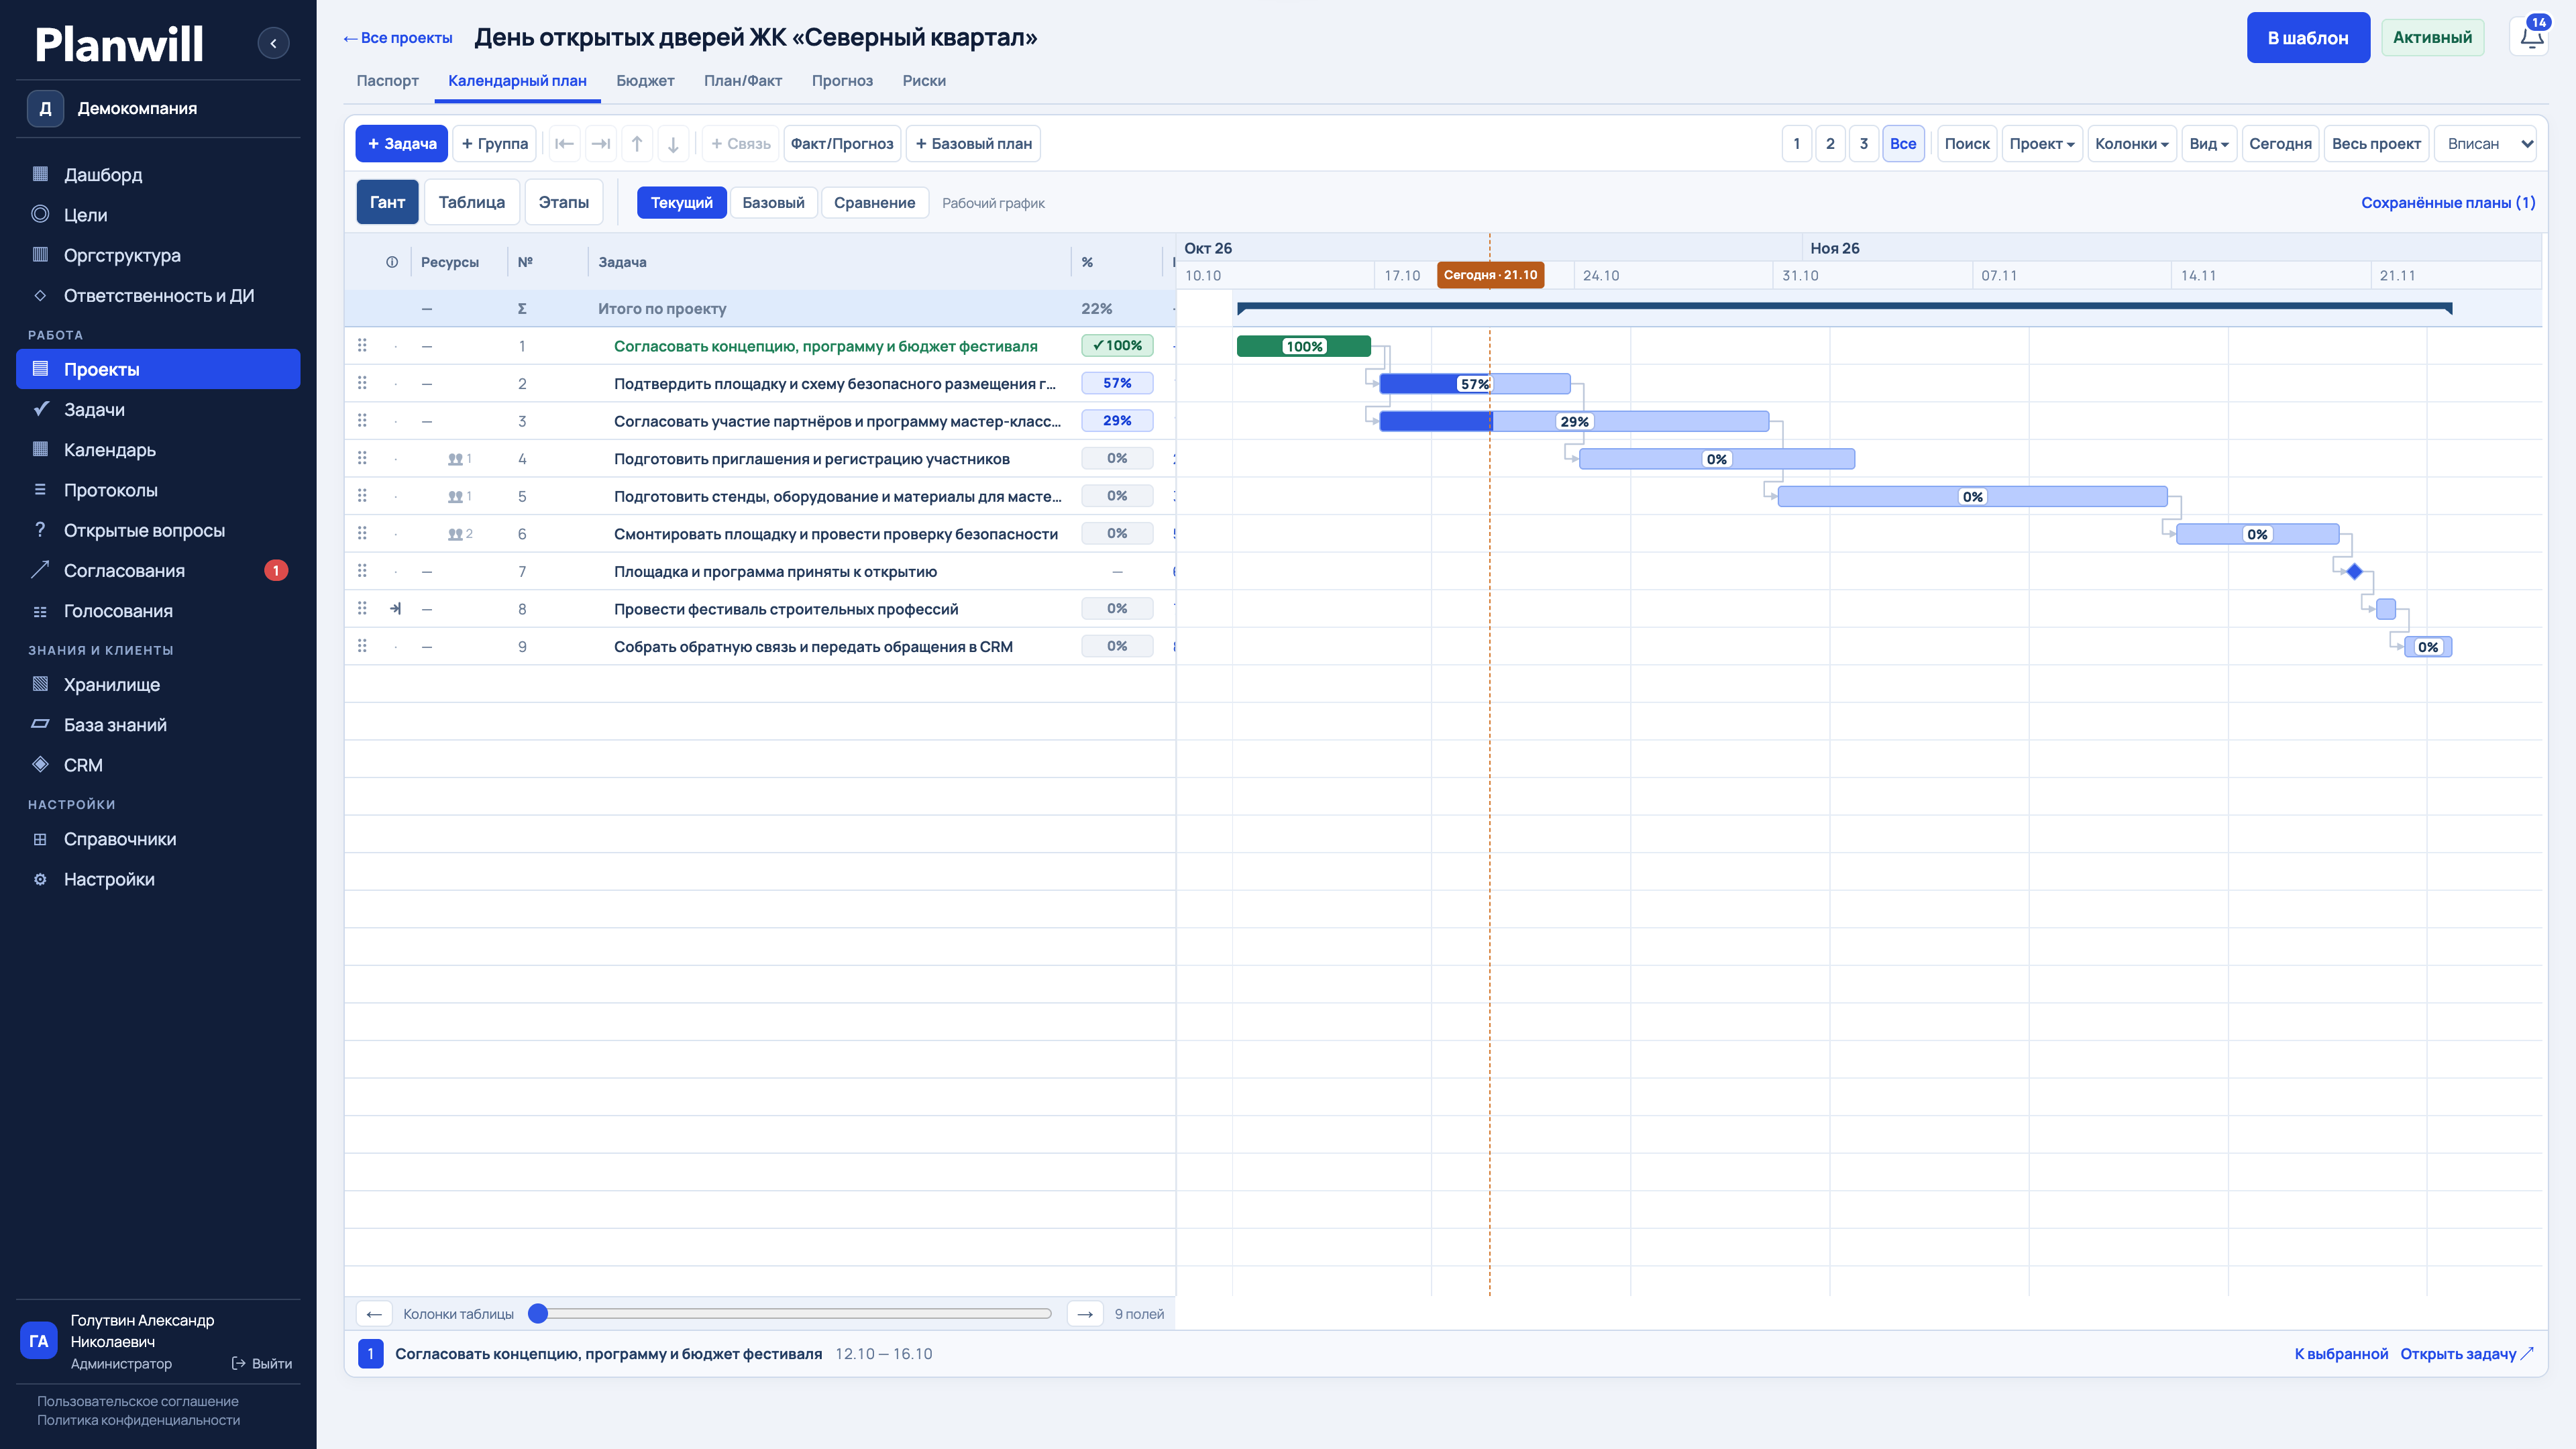Open the План/Факт tab

pos(742,81)
